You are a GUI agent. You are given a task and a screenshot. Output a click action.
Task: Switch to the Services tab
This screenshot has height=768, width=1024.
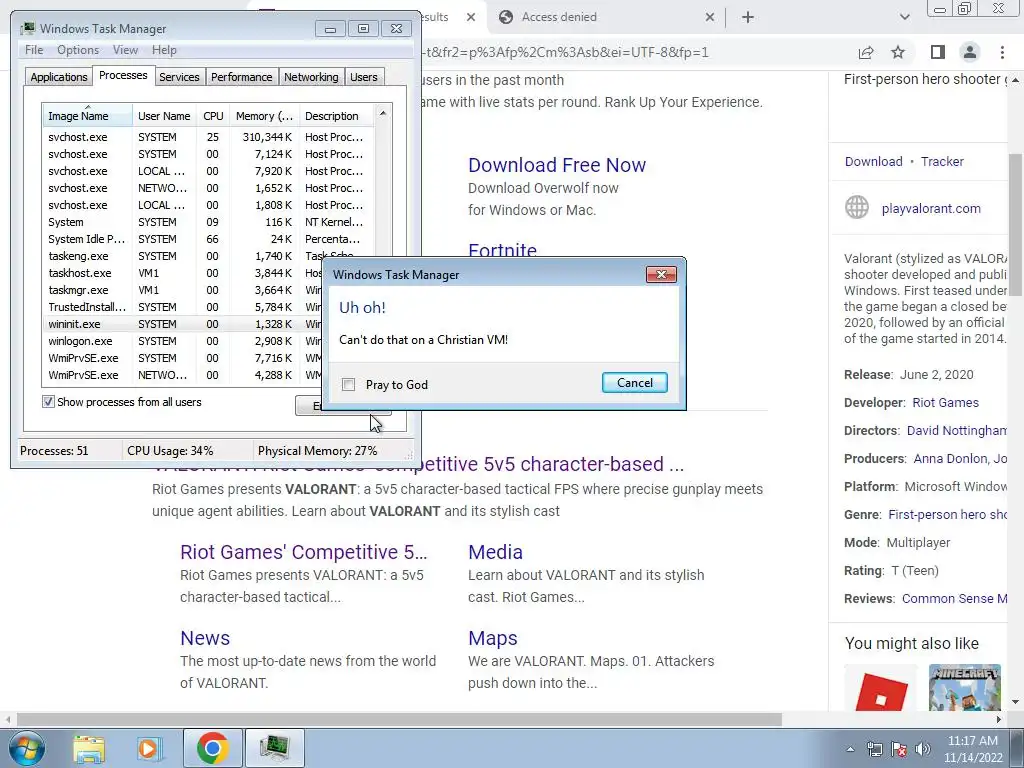tap(179, 77)
